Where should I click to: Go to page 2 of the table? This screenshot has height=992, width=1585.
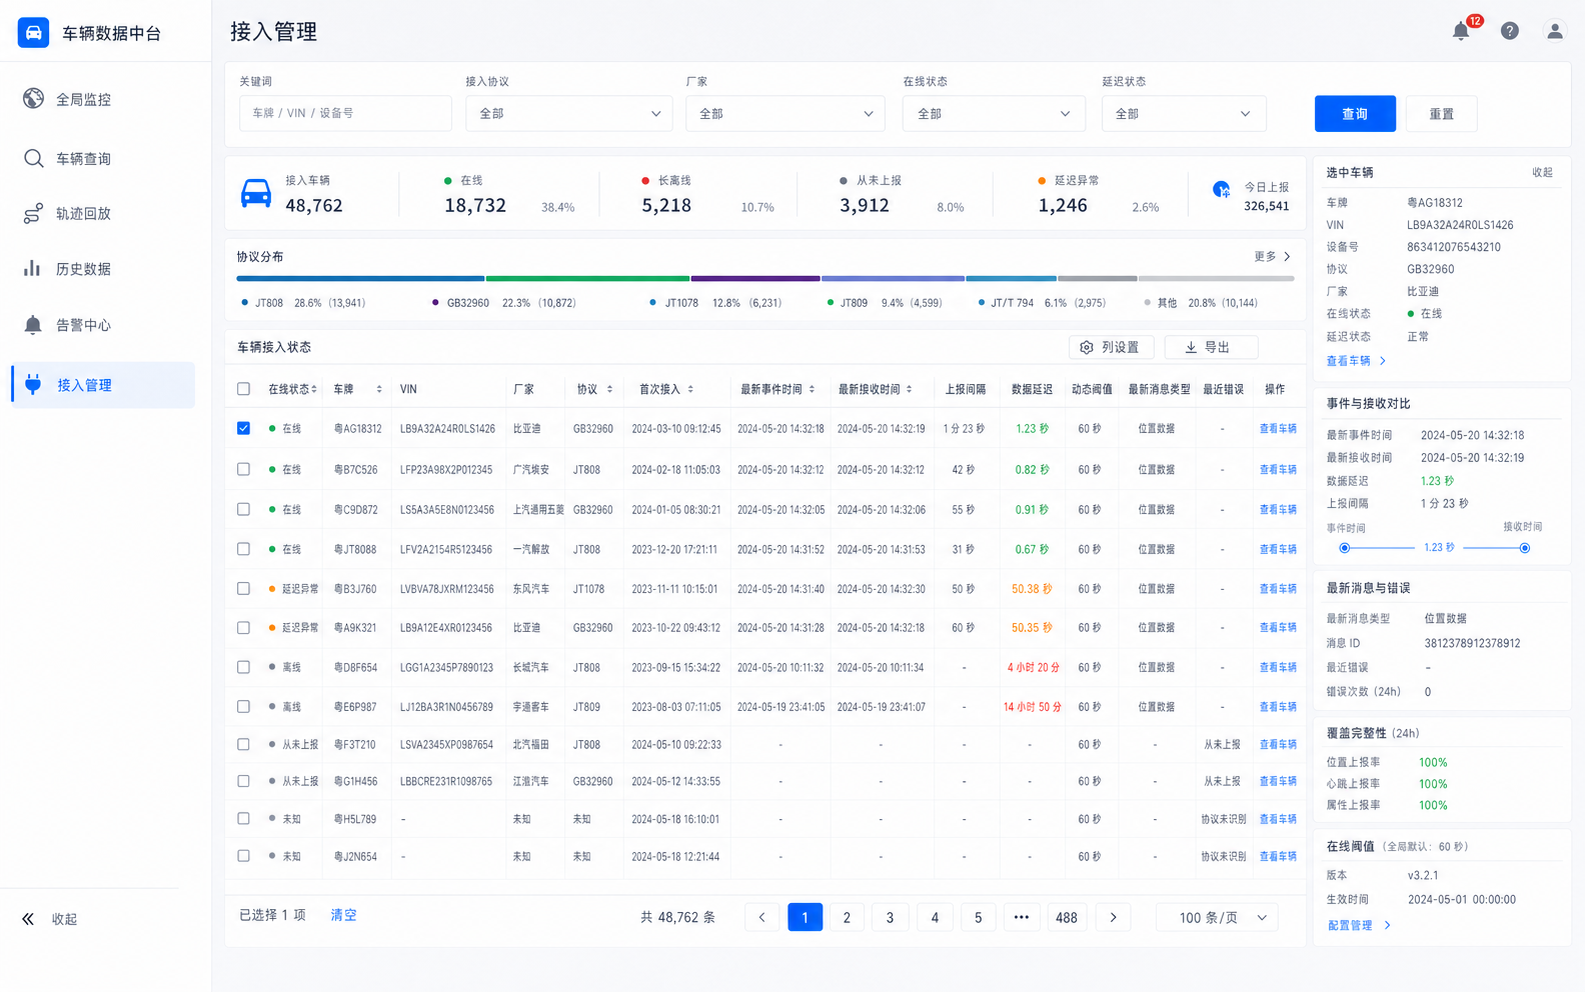coord(847,917)
